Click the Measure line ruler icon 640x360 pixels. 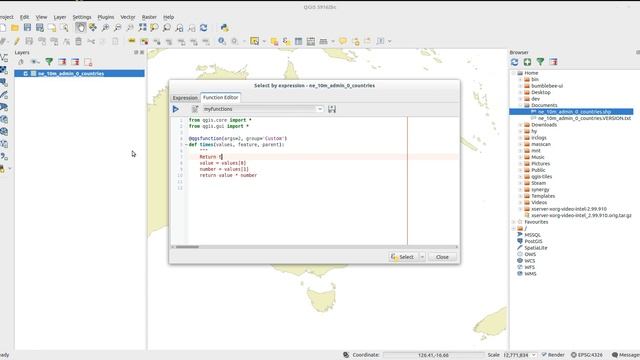click(323, 41)
